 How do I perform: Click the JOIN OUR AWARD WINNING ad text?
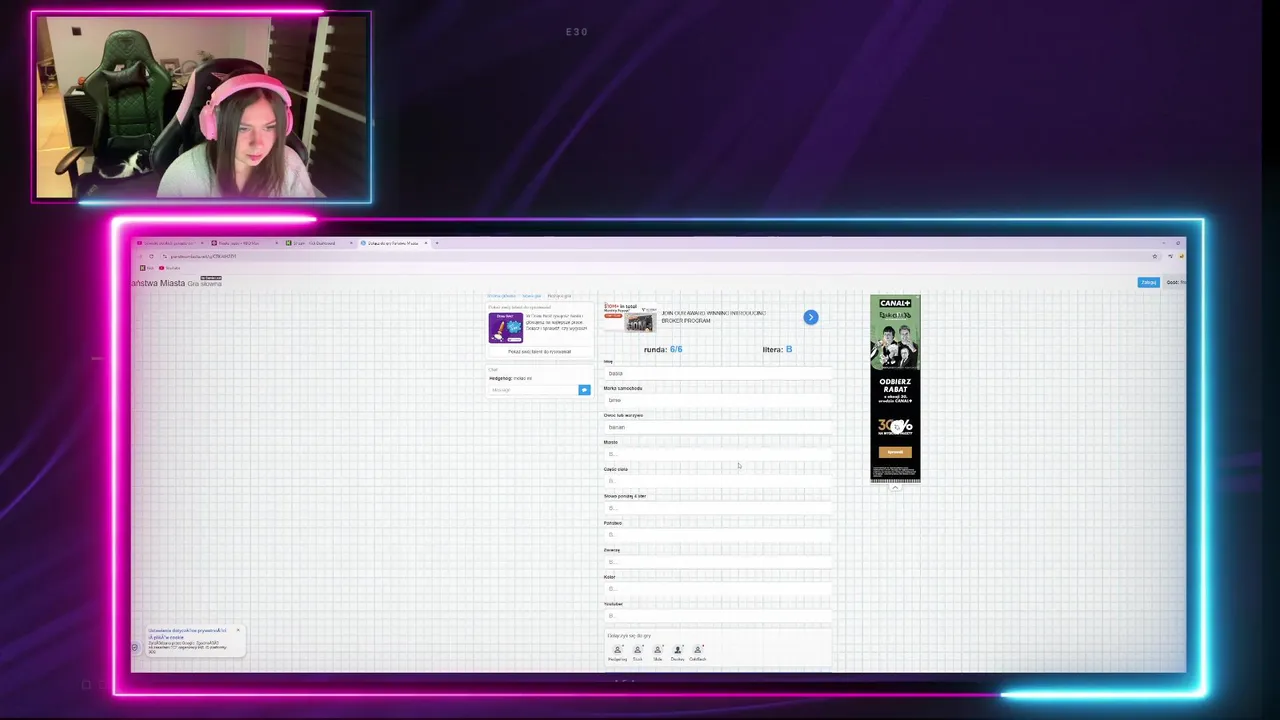point(714,317)
